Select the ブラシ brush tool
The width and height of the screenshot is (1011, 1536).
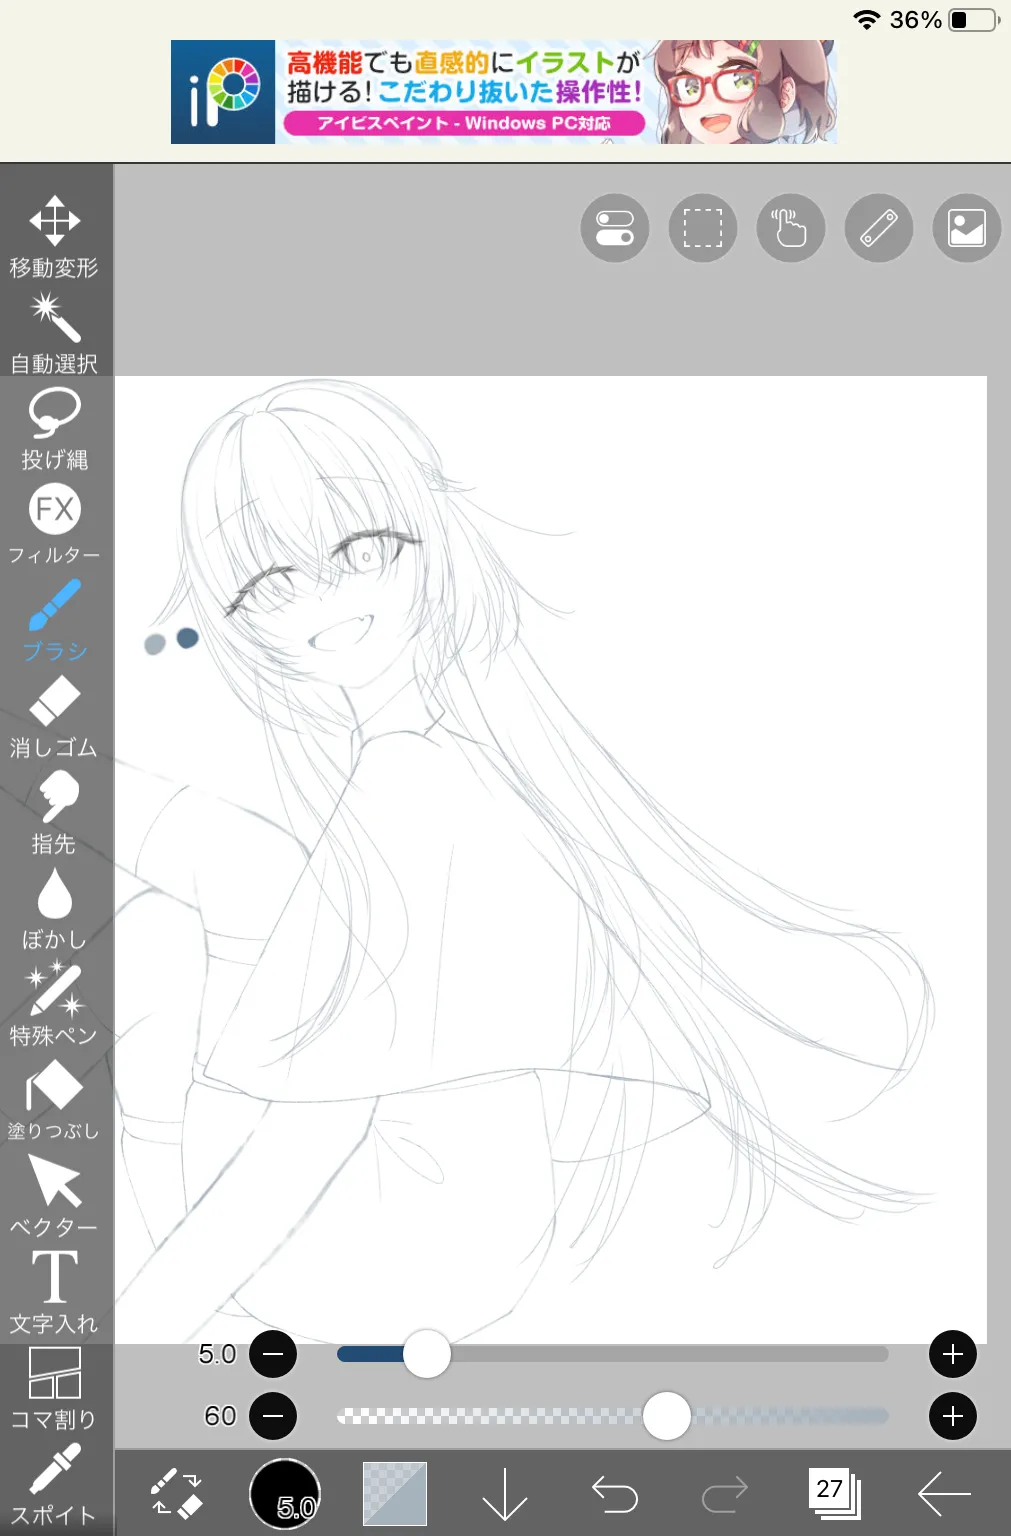point(55,621)
